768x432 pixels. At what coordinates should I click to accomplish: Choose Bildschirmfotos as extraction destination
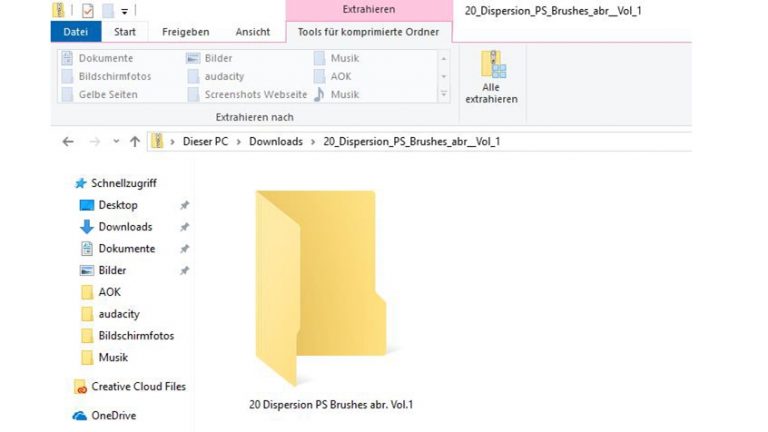pos(107,76)
